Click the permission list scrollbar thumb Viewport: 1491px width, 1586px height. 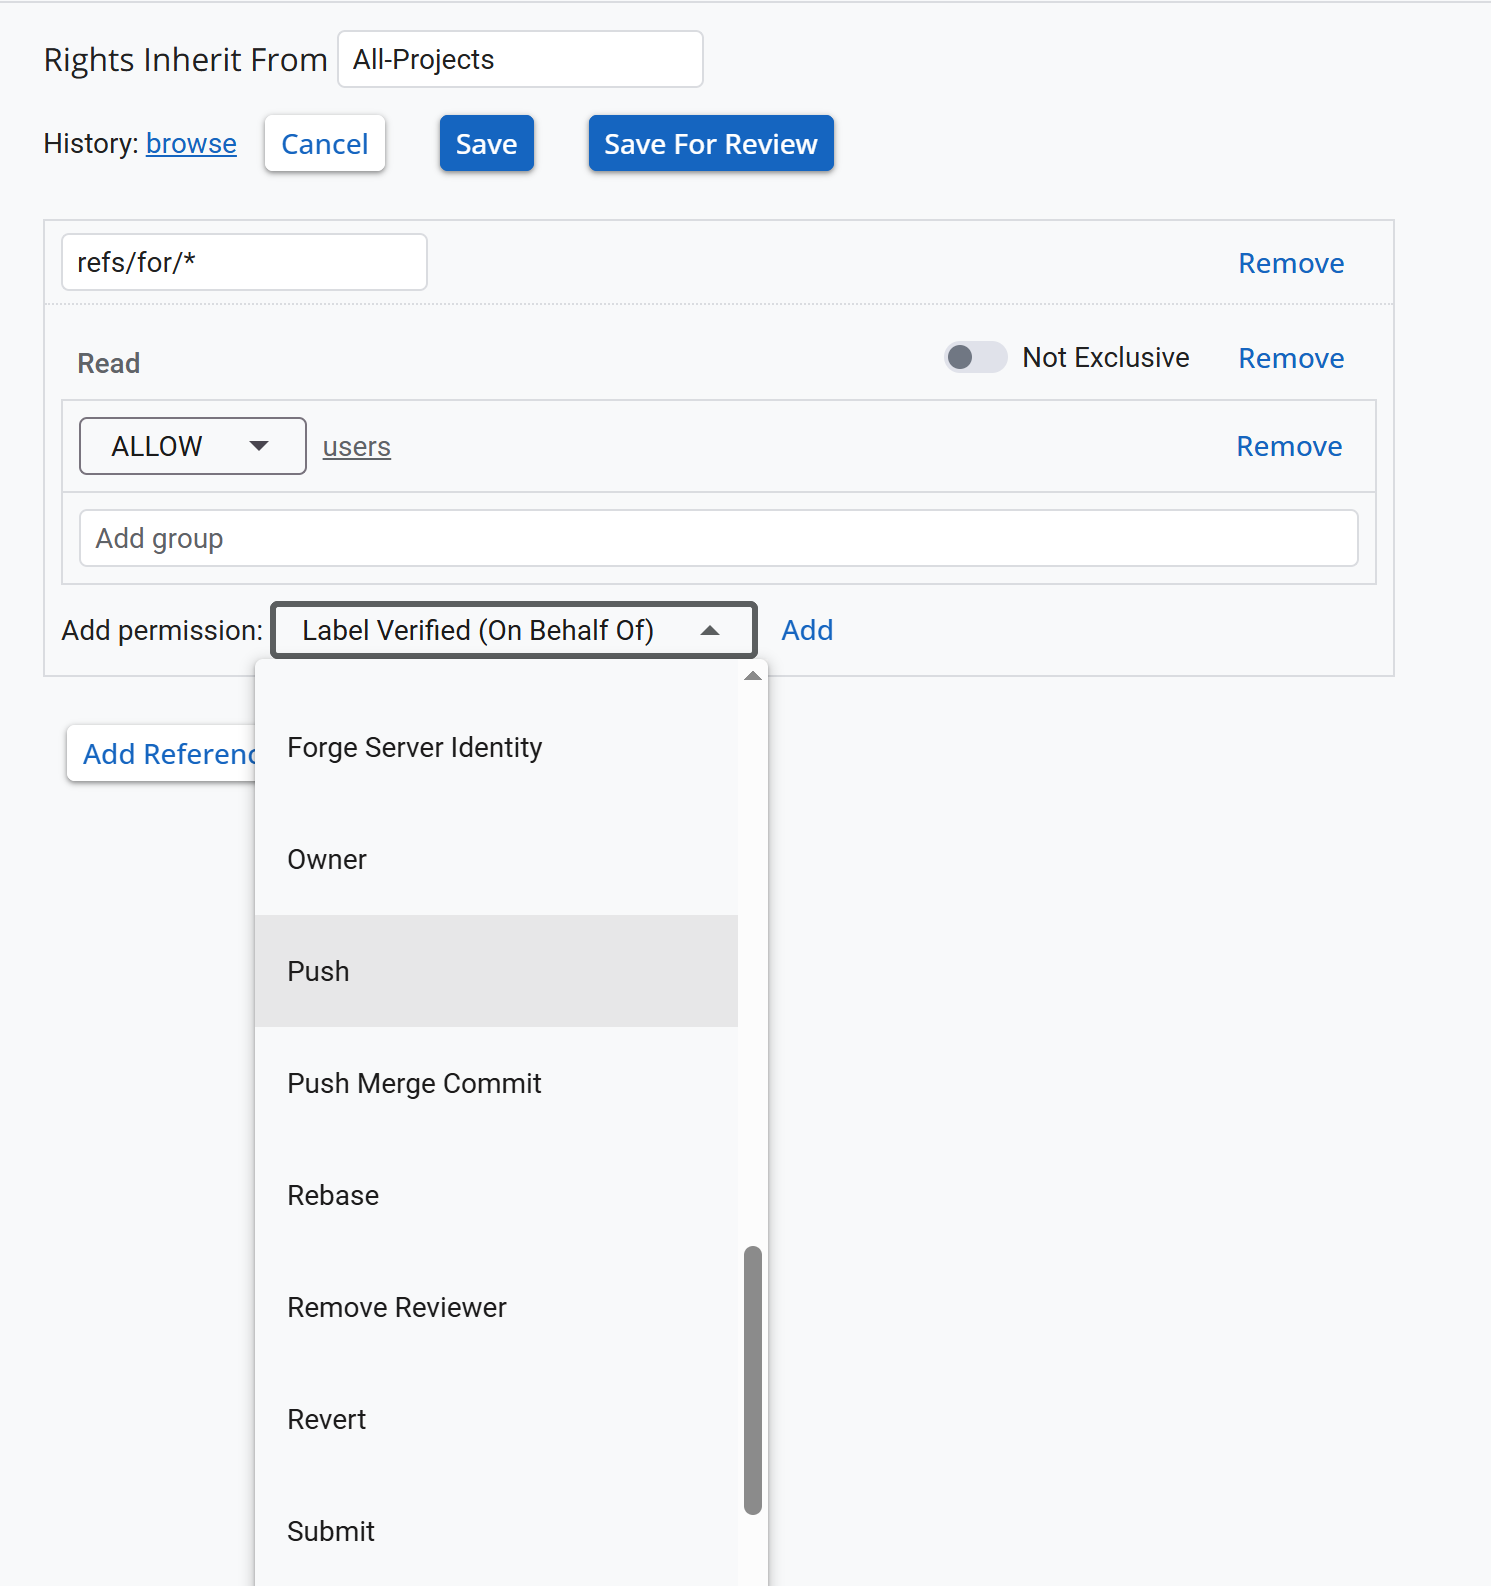[x=753, y=1380]
